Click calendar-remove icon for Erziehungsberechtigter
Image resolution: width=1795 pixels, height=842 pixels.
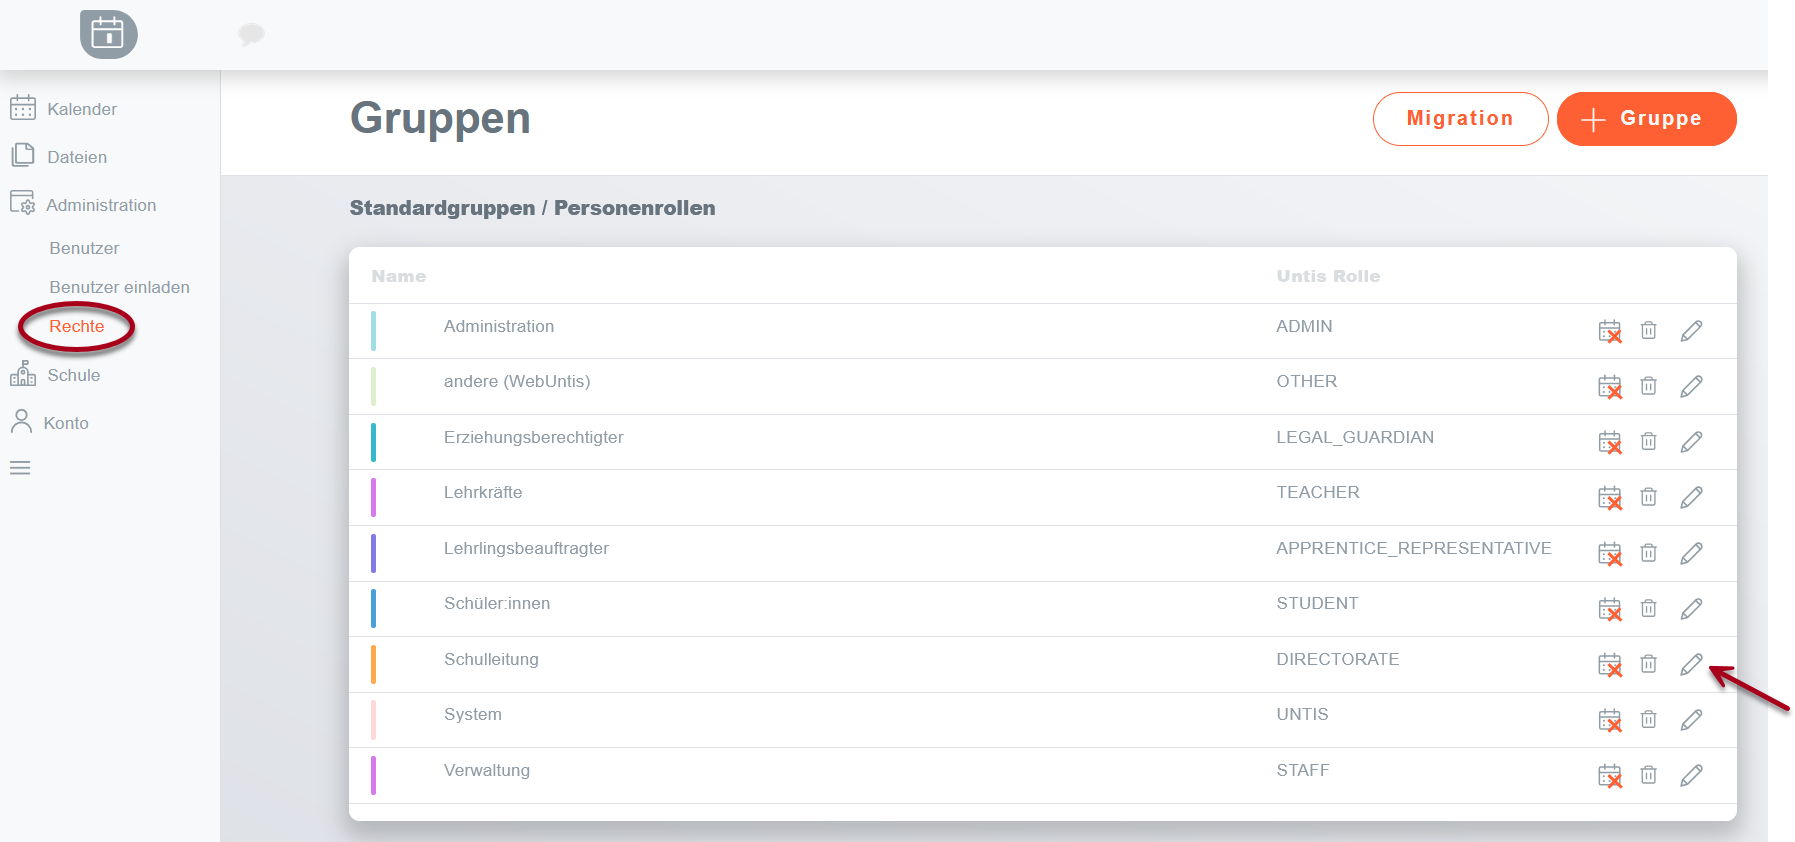click(1609, 442)
